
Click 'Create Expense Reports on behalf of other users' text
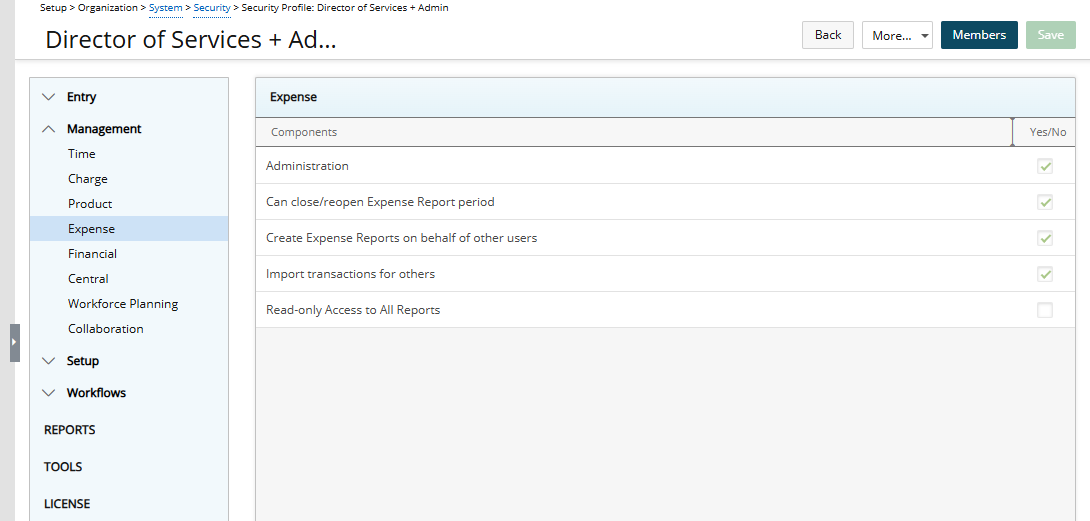(x=402, y=239)
